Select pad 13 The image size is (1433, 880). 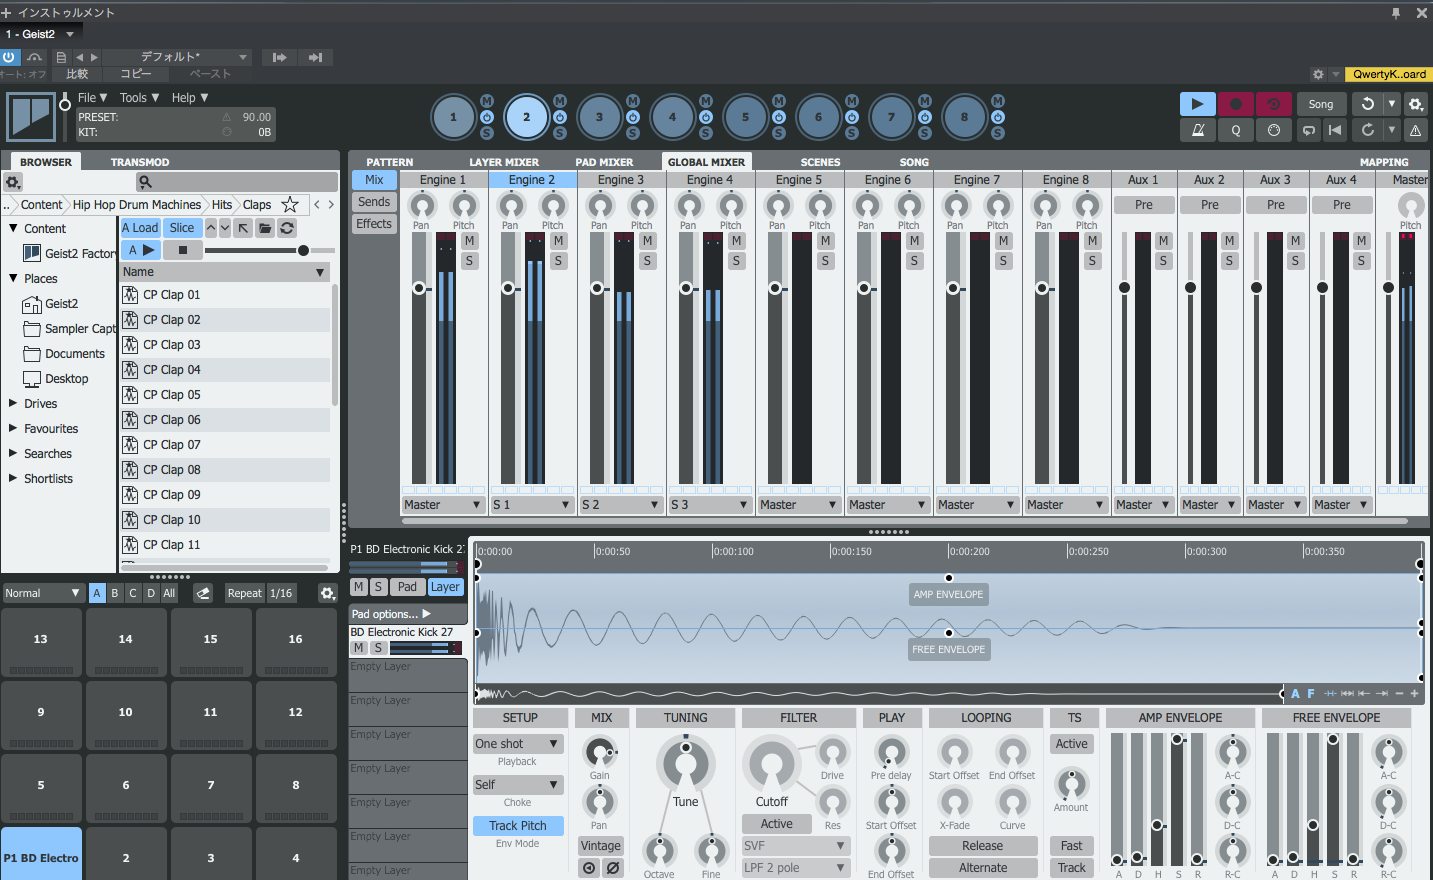click(41, 643)
